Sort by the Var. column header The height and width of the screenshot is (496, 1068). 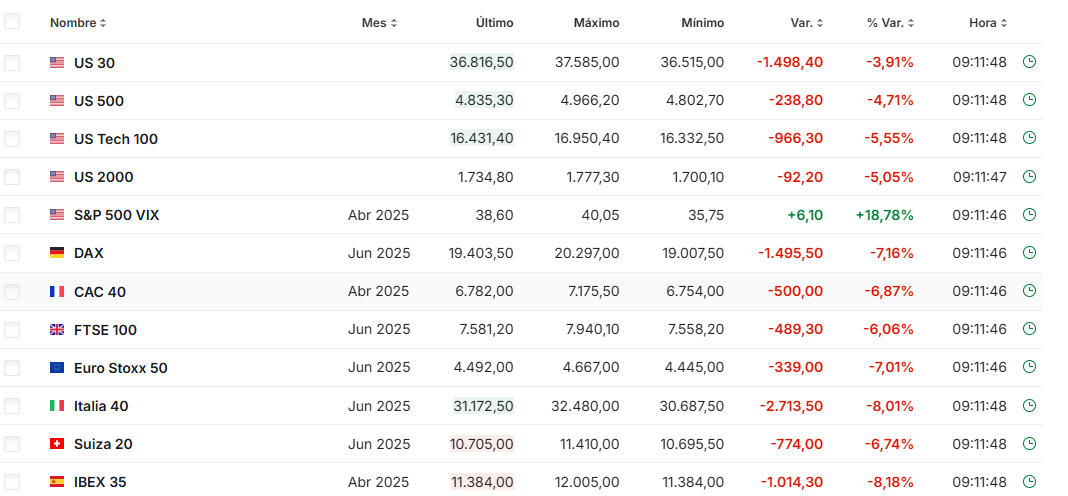tap(806, 23)
